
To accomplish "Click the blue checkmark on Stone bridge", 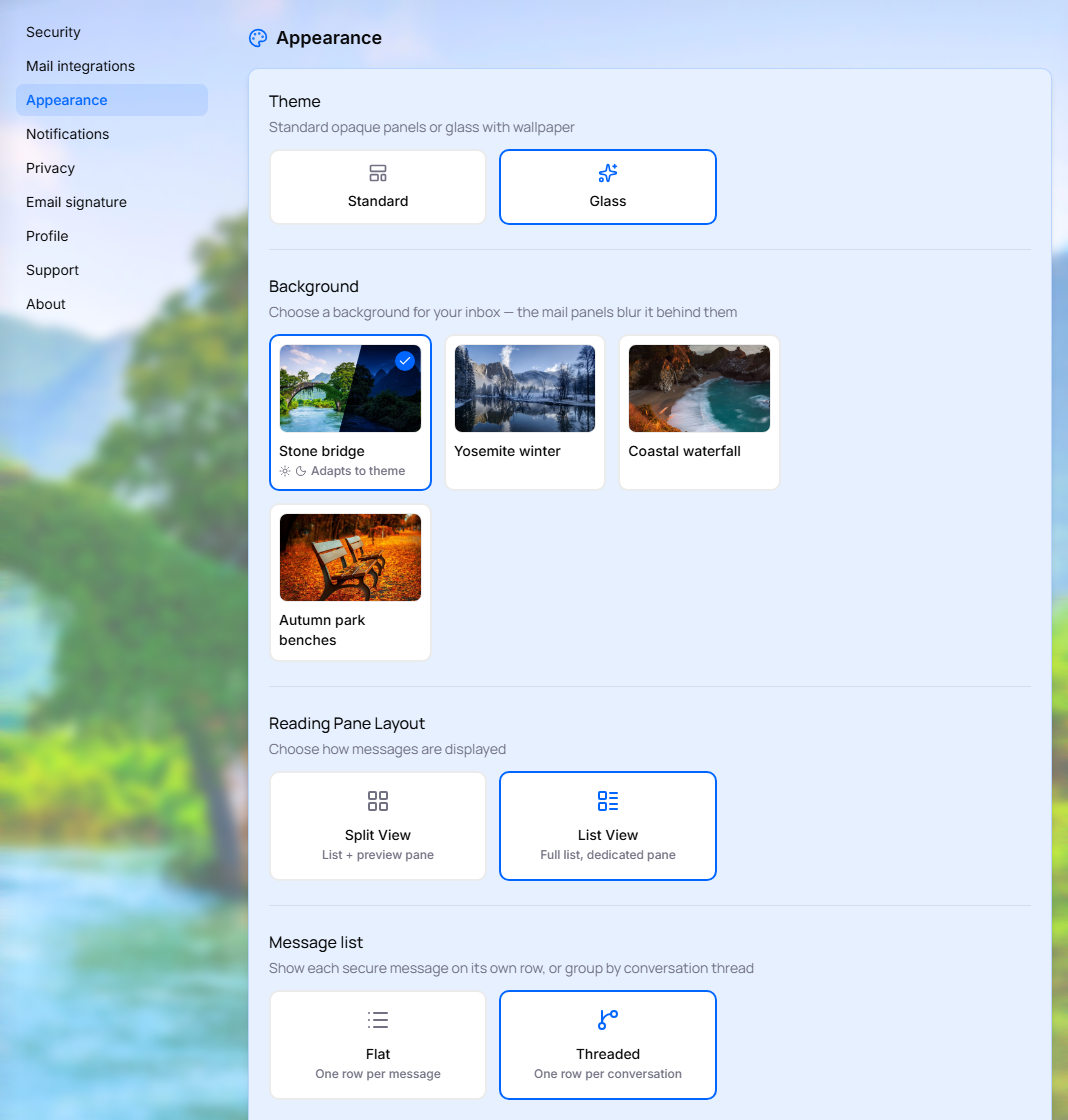I will click(405, 361).
